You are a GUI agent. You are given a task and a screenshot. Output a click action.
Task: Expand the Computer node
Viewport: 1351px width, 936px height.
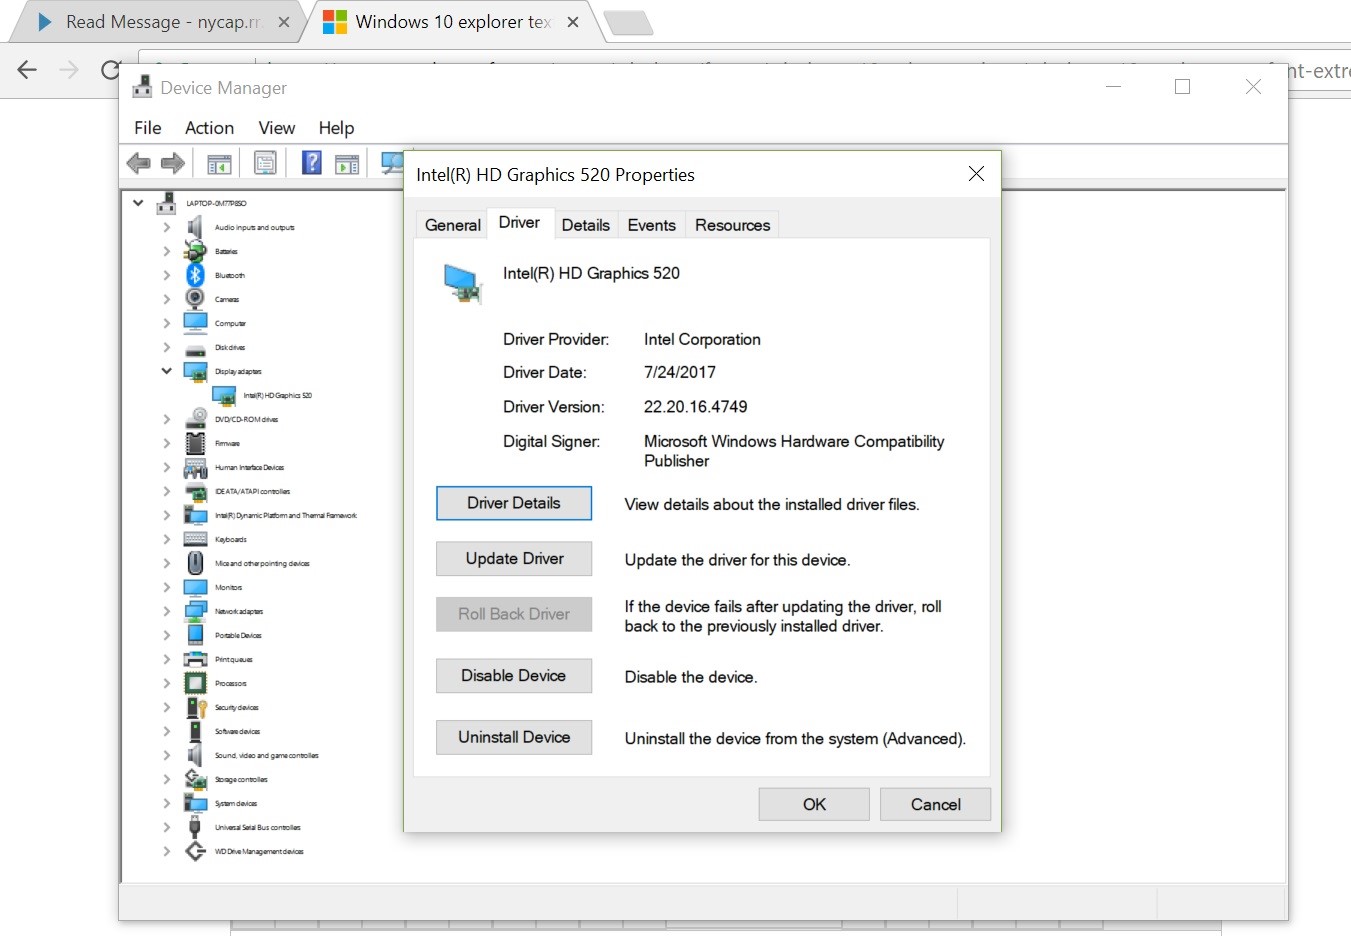pyautogui.click(x=166, y=323)
